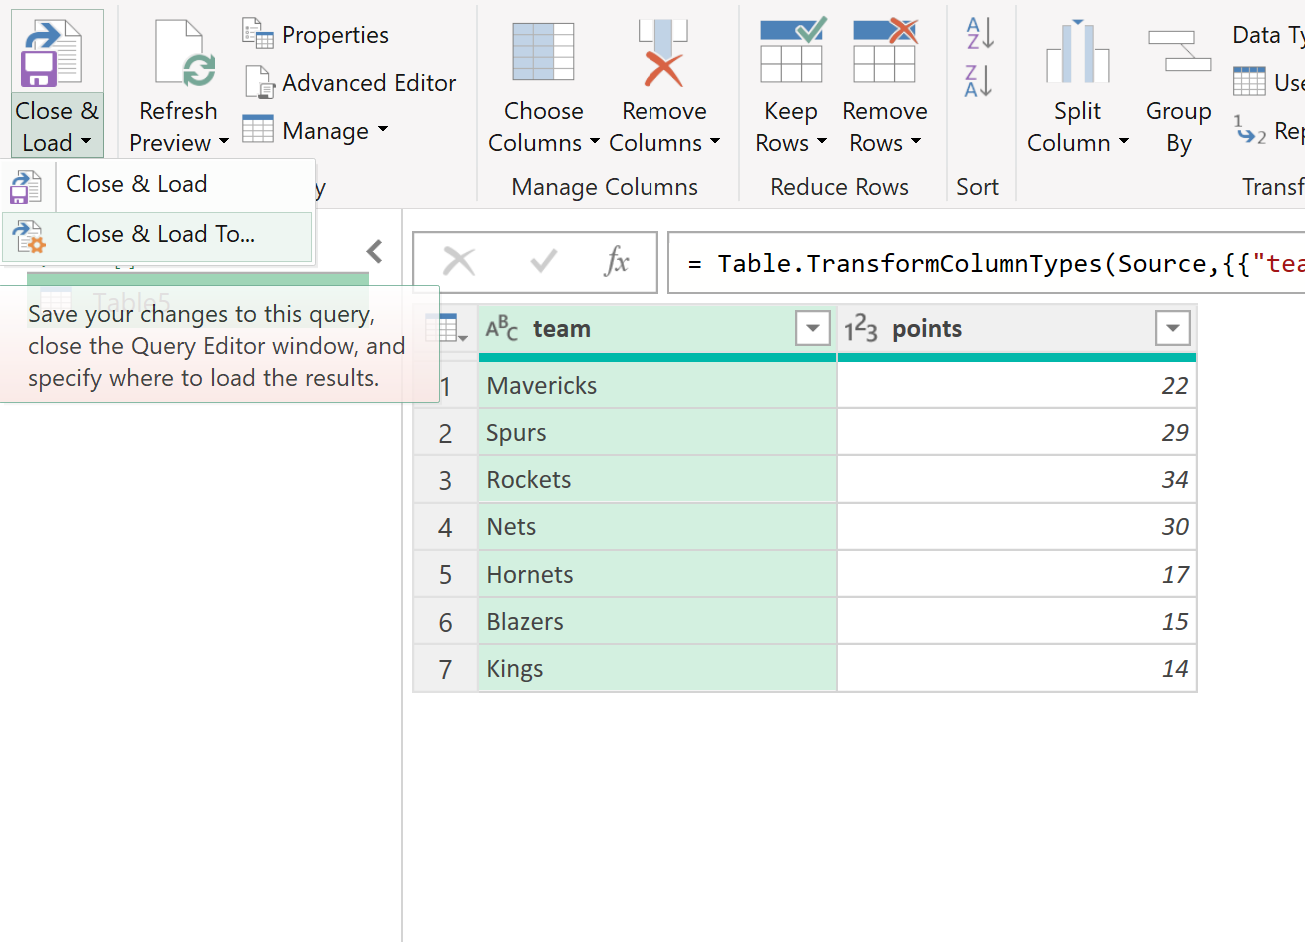Sort ascending with the A-Z icon
Image resolution: width=1305 pixels, height=942 pixels.
978,33
